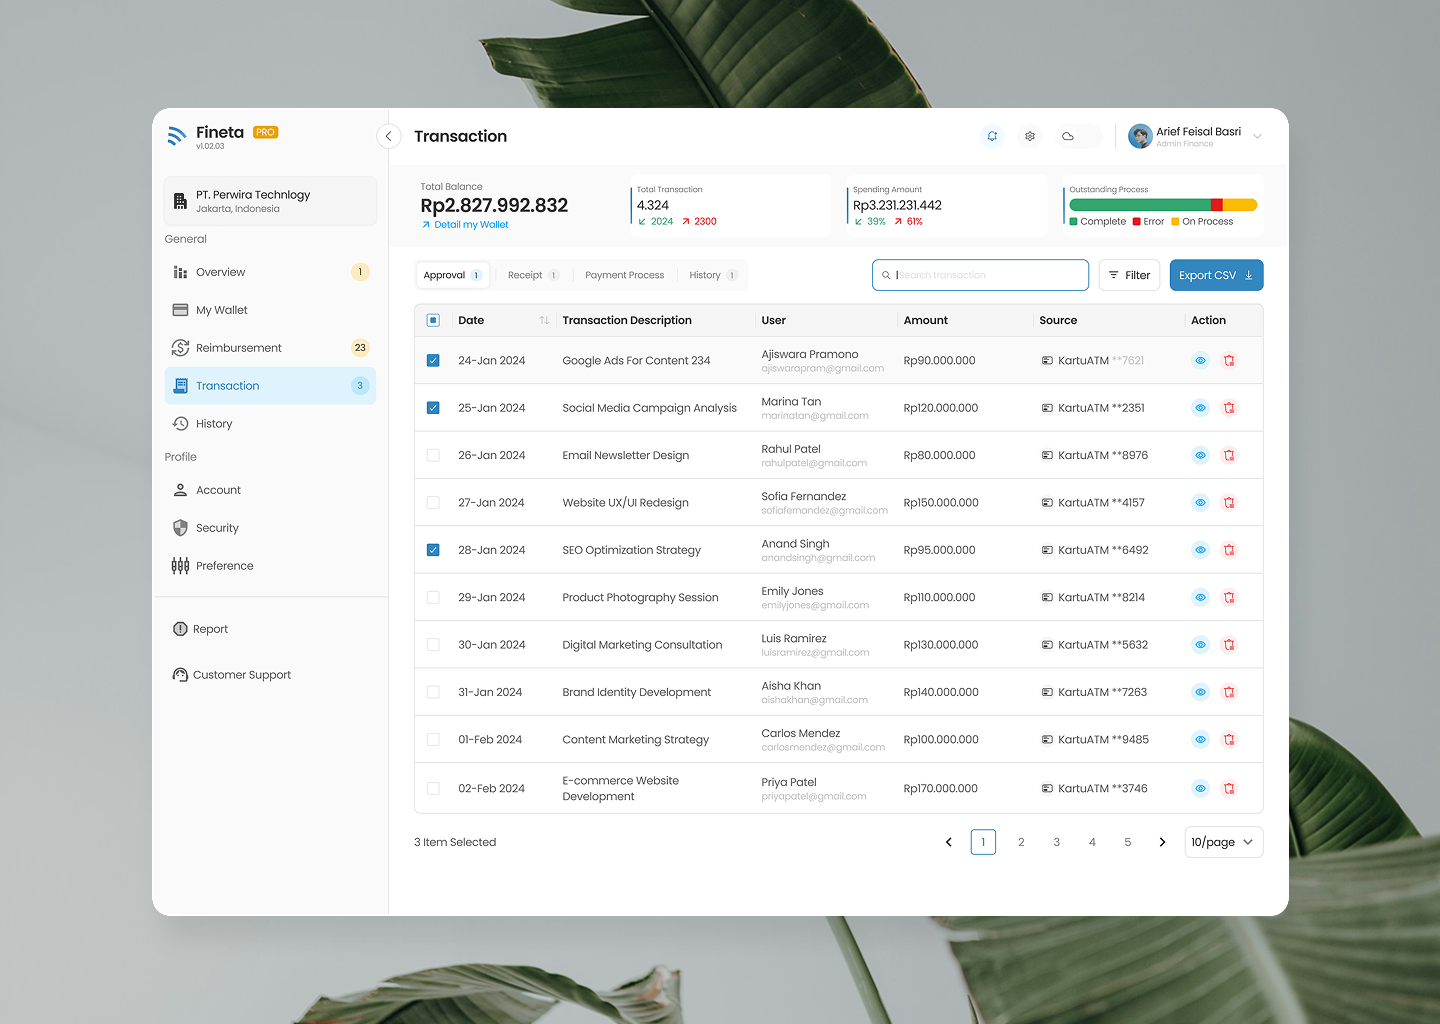This screenshot has height=1024, width=1440.
Task: View Google Ads For Content 234 transaction
Action: [1200, 360]
